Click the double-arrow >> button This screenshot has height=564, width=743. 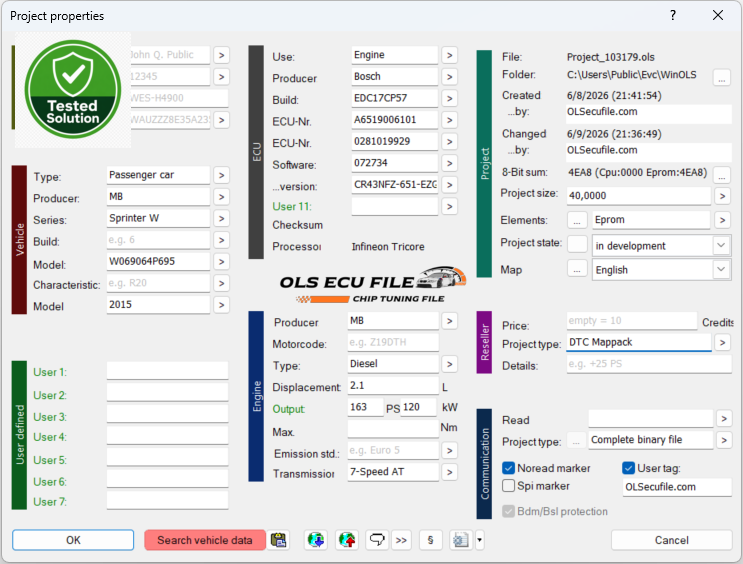(401, 540)
